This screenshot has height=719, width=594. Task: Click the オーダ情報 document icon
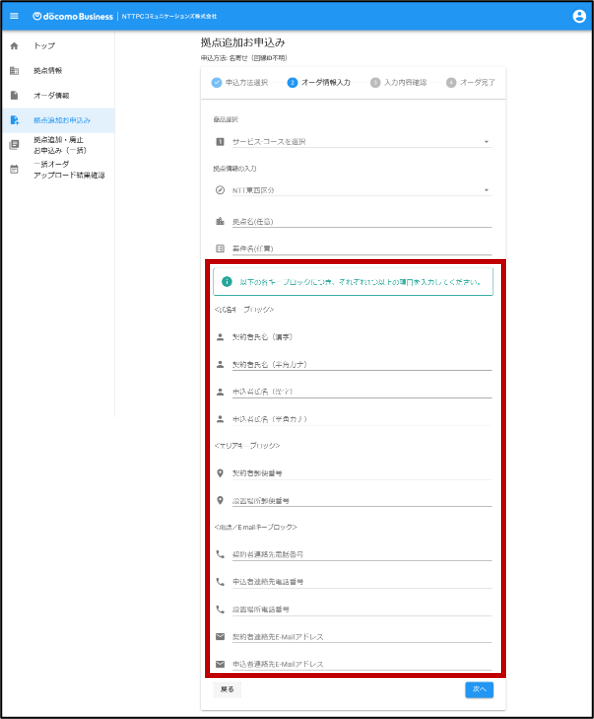click(14, 95)
